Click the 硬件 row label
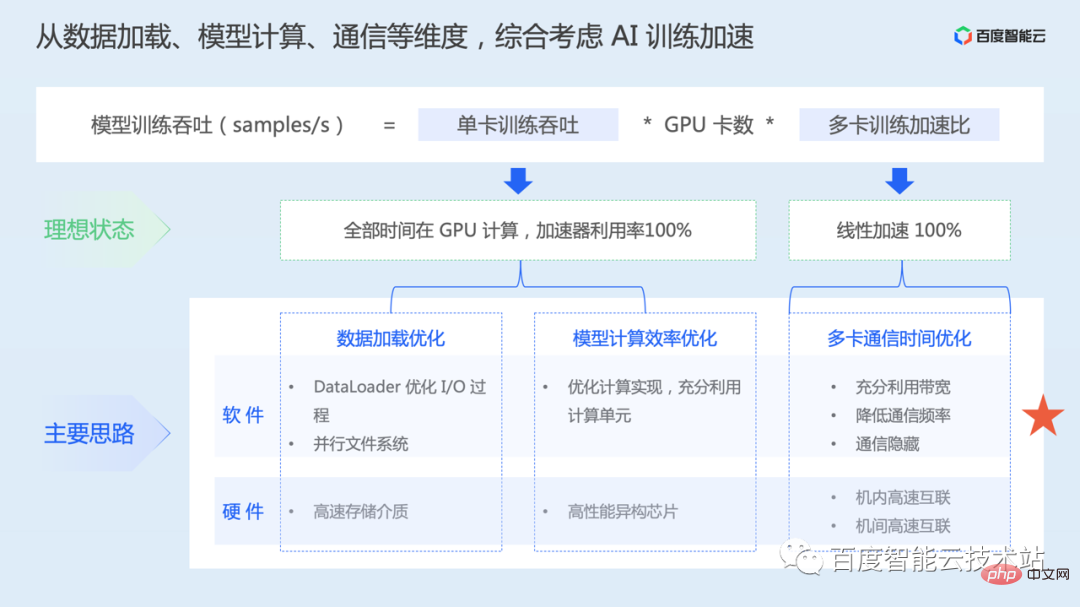This screenshot has width=1080, height=607. coord(243,511)
